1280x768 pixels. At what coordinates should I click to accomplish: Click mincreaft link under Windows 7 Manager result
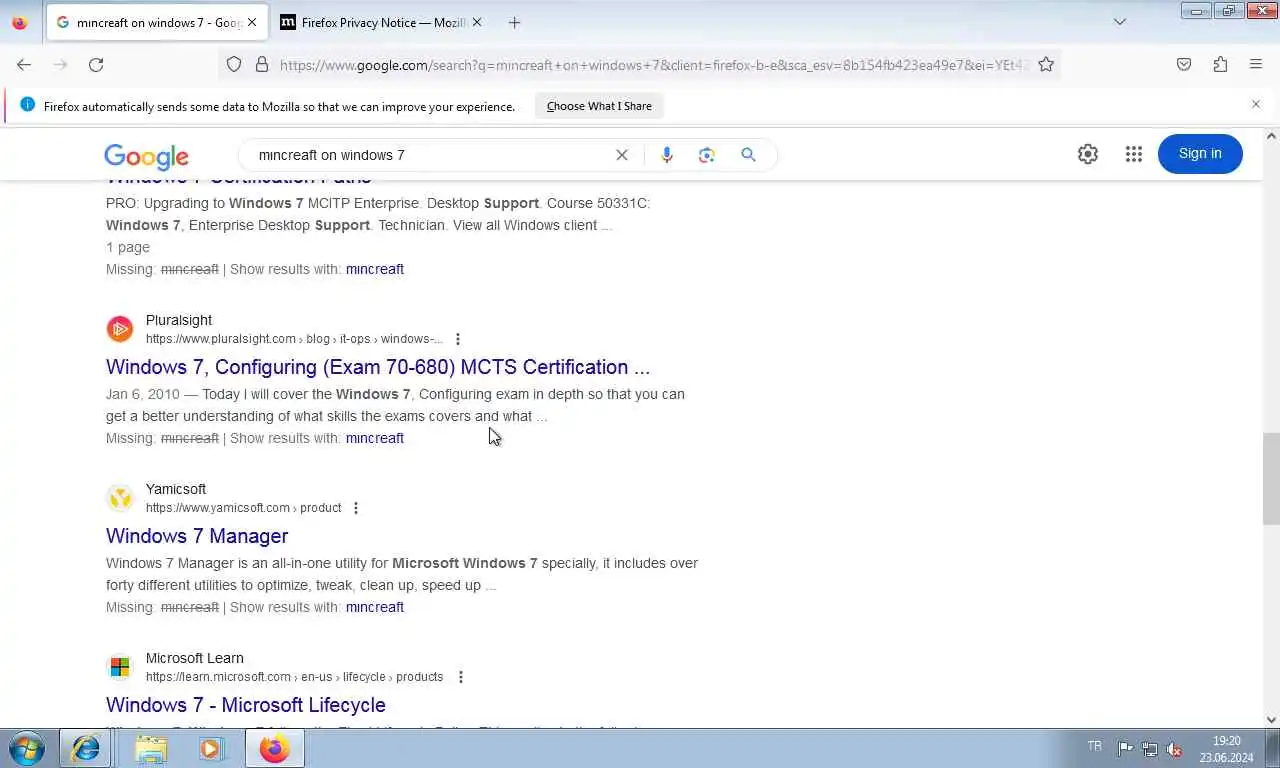pyautogui.click(x=375, y=607)
